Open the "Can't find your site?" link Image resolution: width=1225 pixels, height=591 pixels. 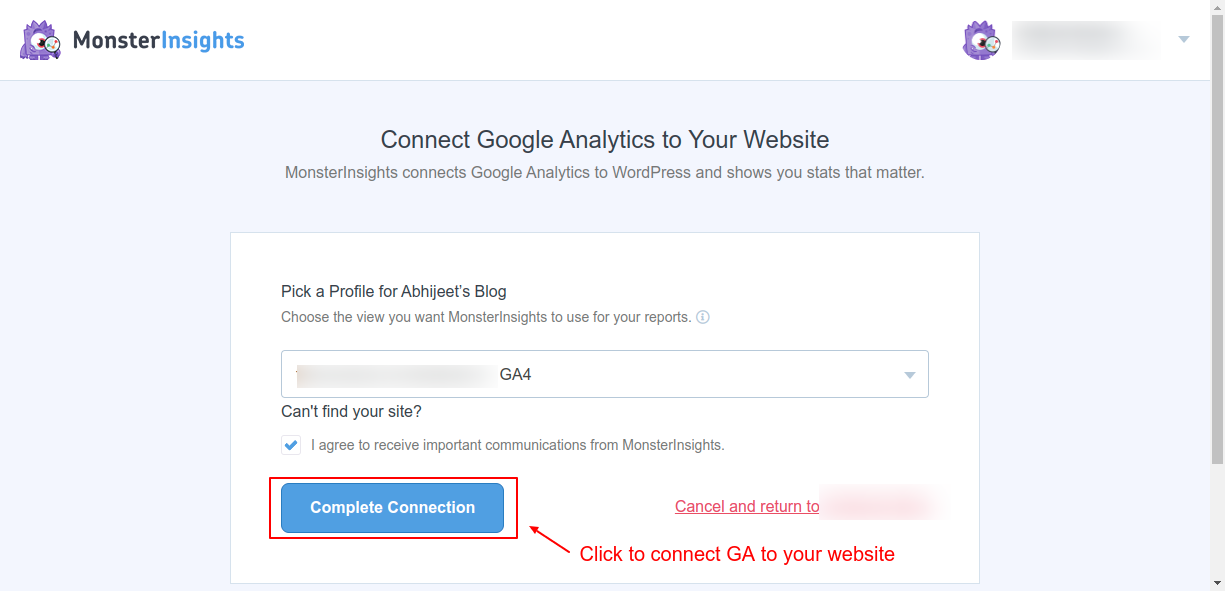pyautogui.click(x=351, y=411)
